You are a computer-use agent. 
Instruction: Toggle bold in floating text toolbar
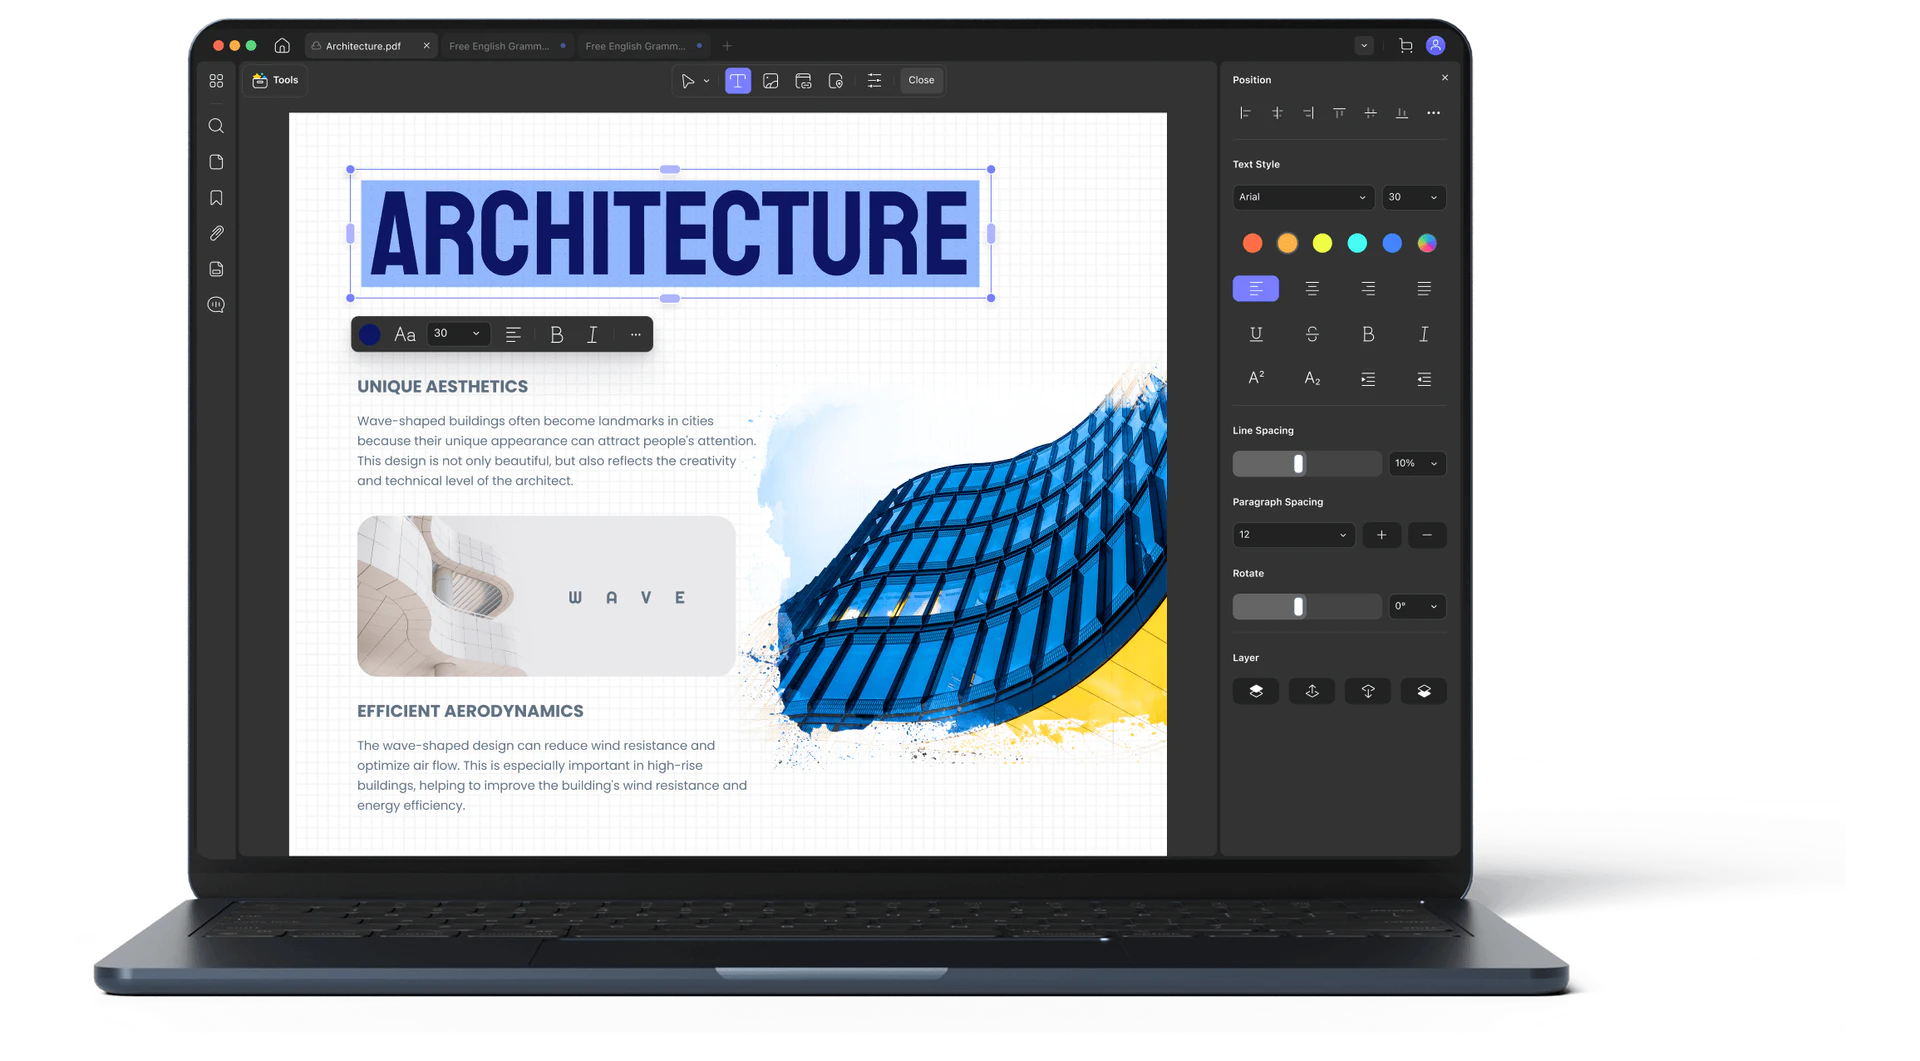click(x=557, y=335)
